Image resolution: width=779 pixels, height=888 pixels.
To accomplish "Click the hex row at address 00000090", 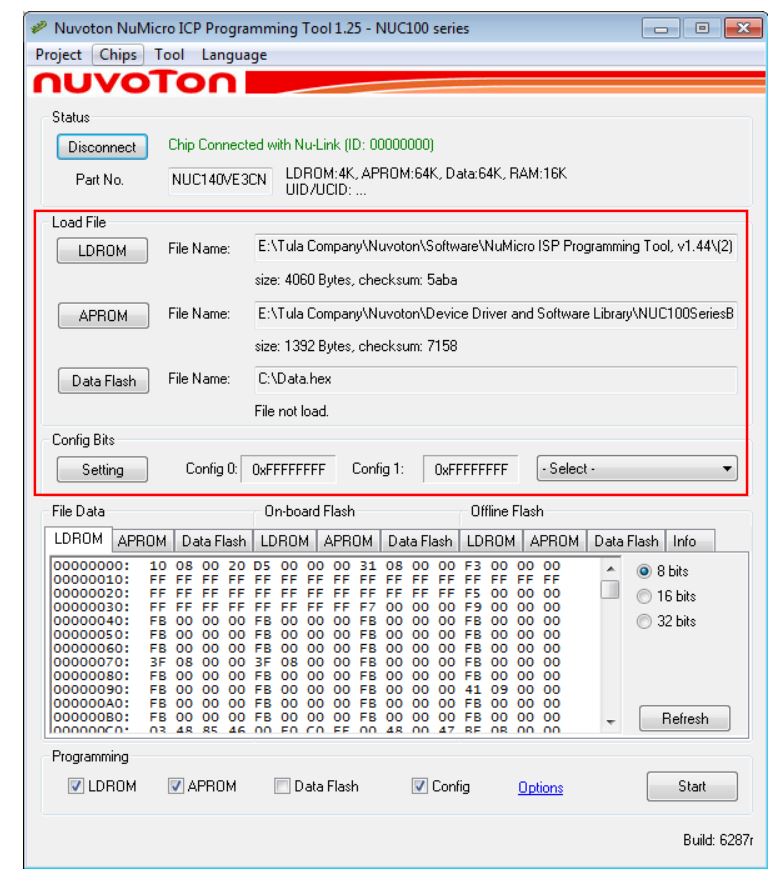I will [x=306, y=689].
